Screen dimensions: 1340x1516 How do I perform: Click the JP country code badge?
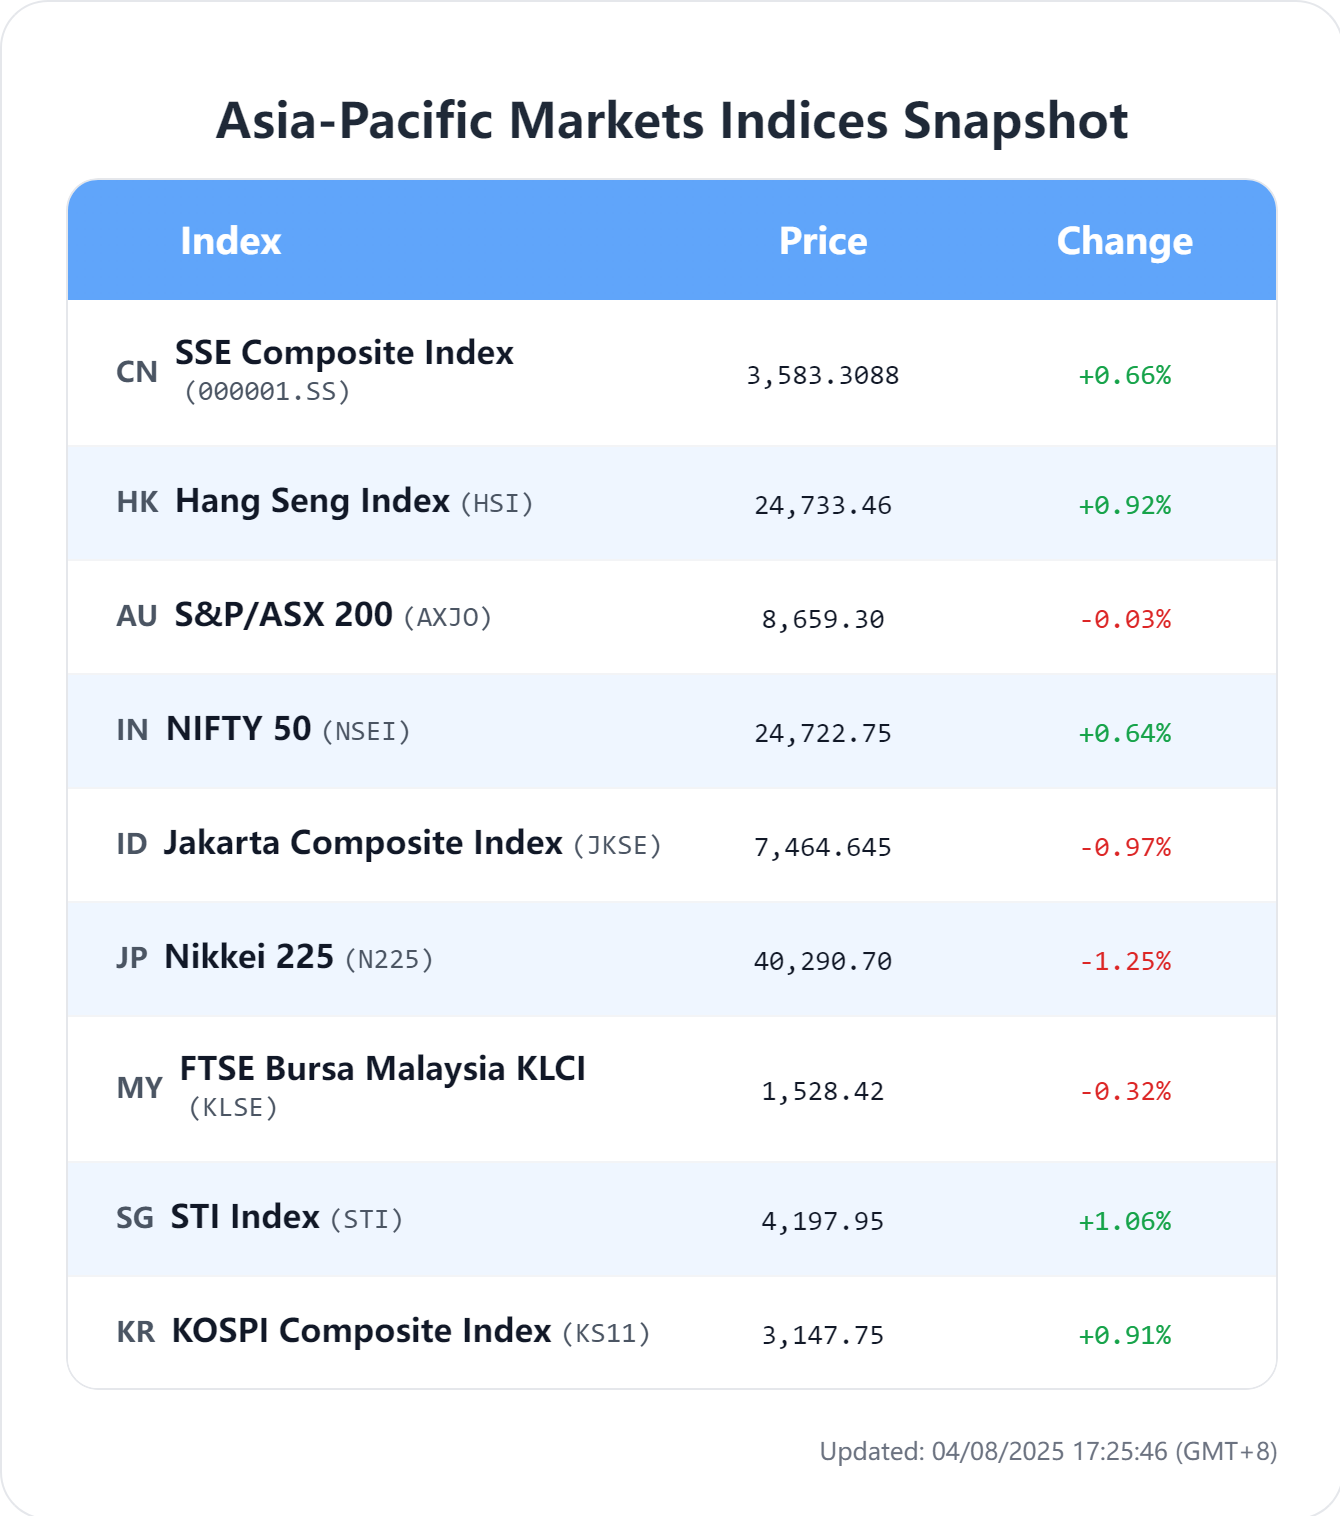pyautogui.click(x=132, y=958)
